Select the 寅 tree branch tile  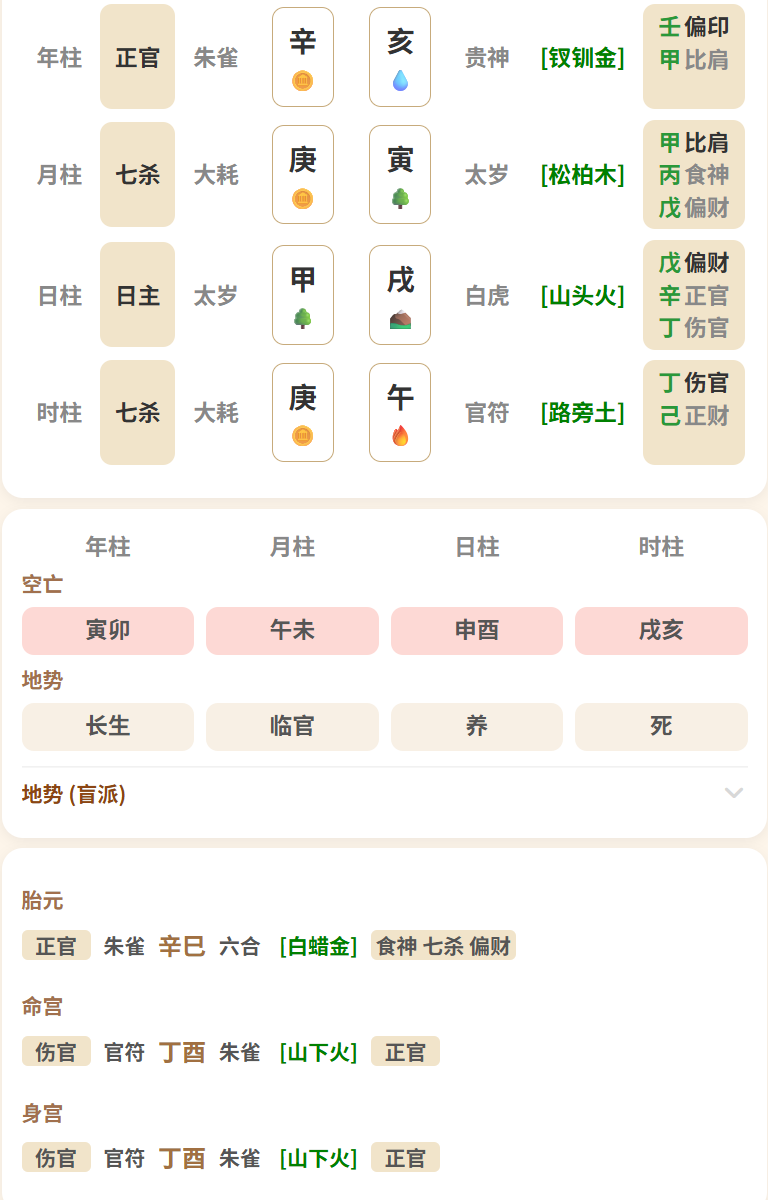(400, 174)
